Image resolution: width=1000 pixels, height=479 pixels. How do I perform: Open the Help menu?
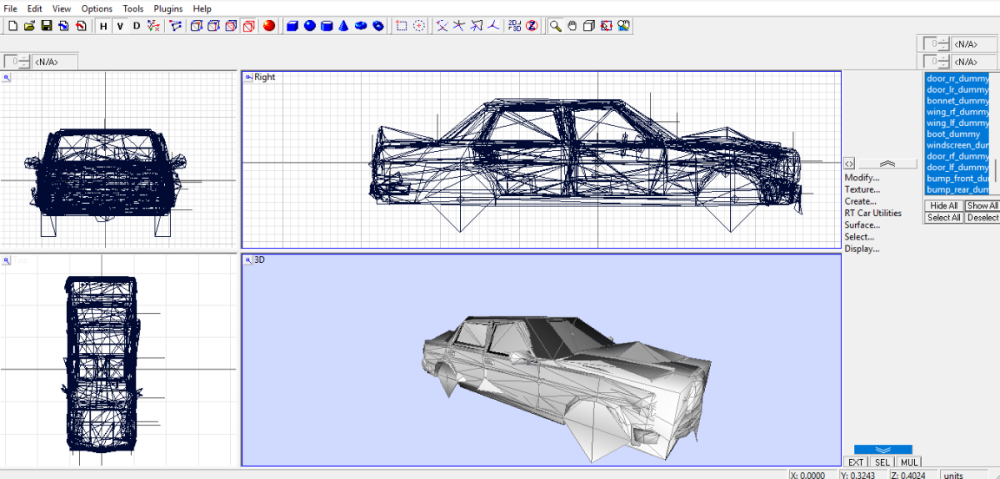click(x=202, y=9)
